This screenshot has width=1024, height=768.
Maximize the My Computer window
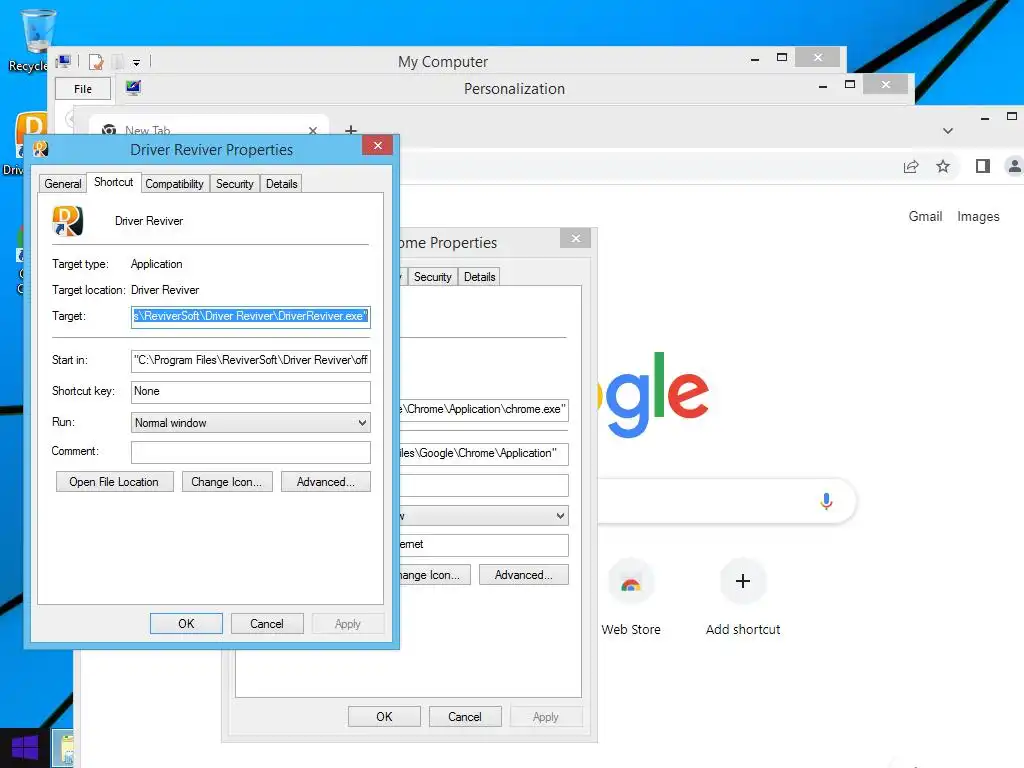pyautogui.click(x=782, y=57)
